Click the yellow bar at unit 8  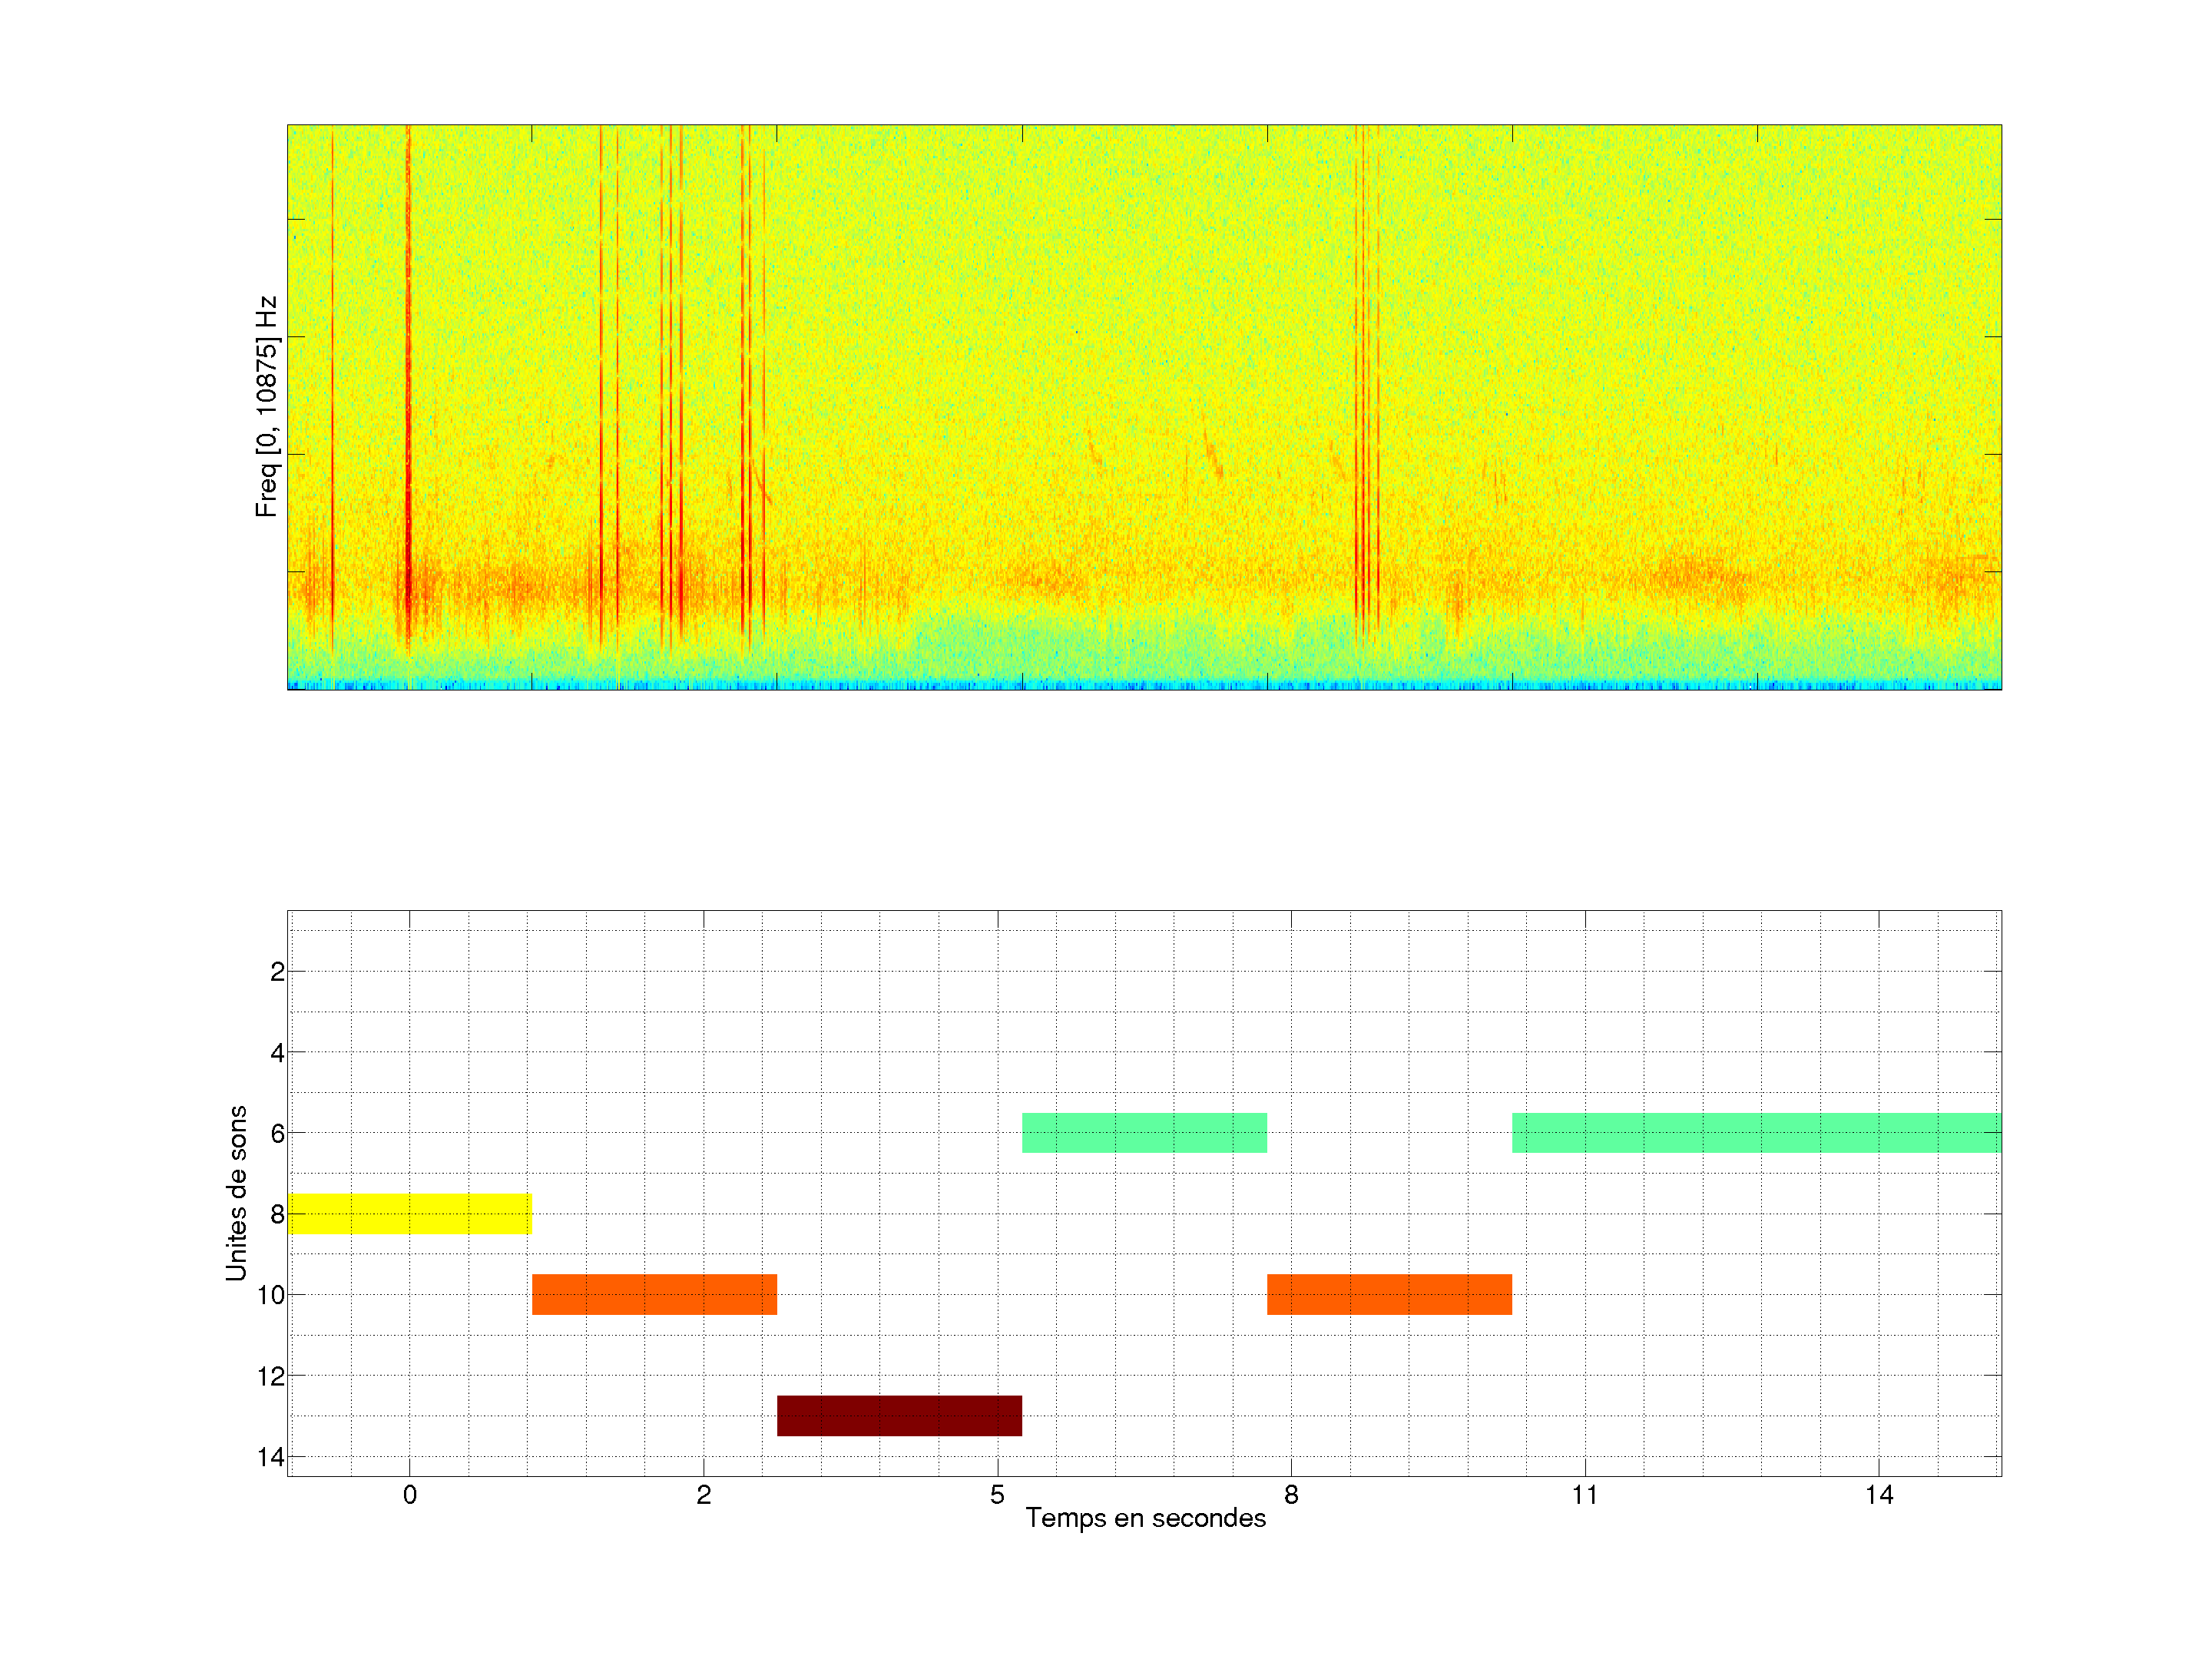pos(409,1213)
